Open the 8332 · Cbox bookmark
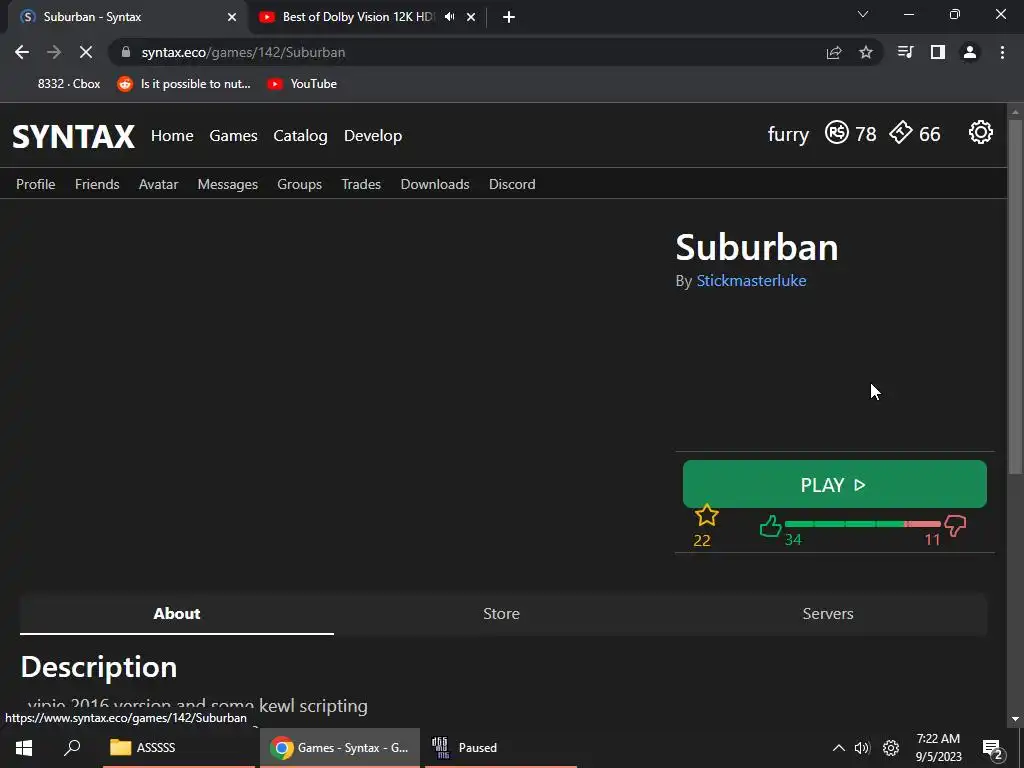 [69, 84]
